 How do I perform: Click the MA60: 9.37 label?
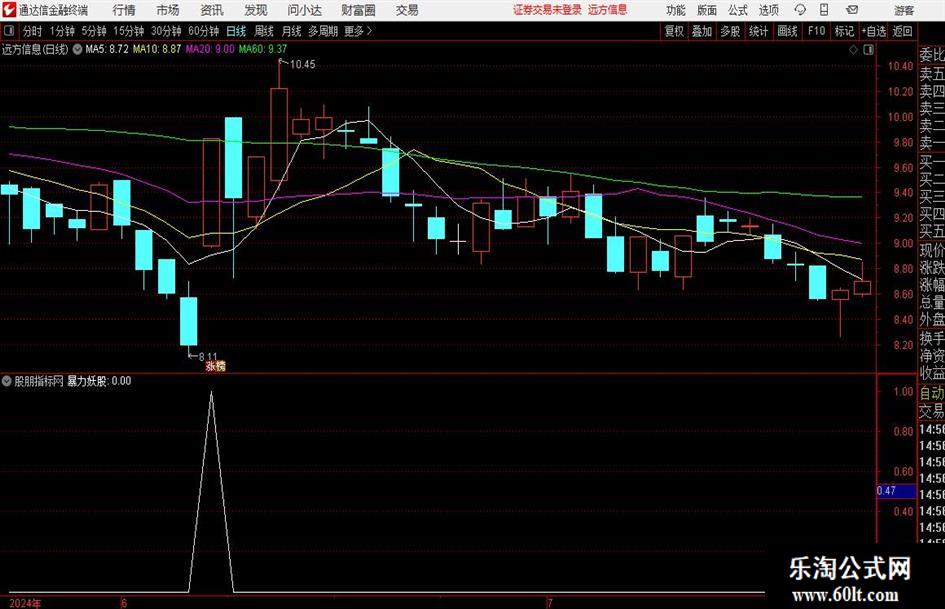(263, 49)
